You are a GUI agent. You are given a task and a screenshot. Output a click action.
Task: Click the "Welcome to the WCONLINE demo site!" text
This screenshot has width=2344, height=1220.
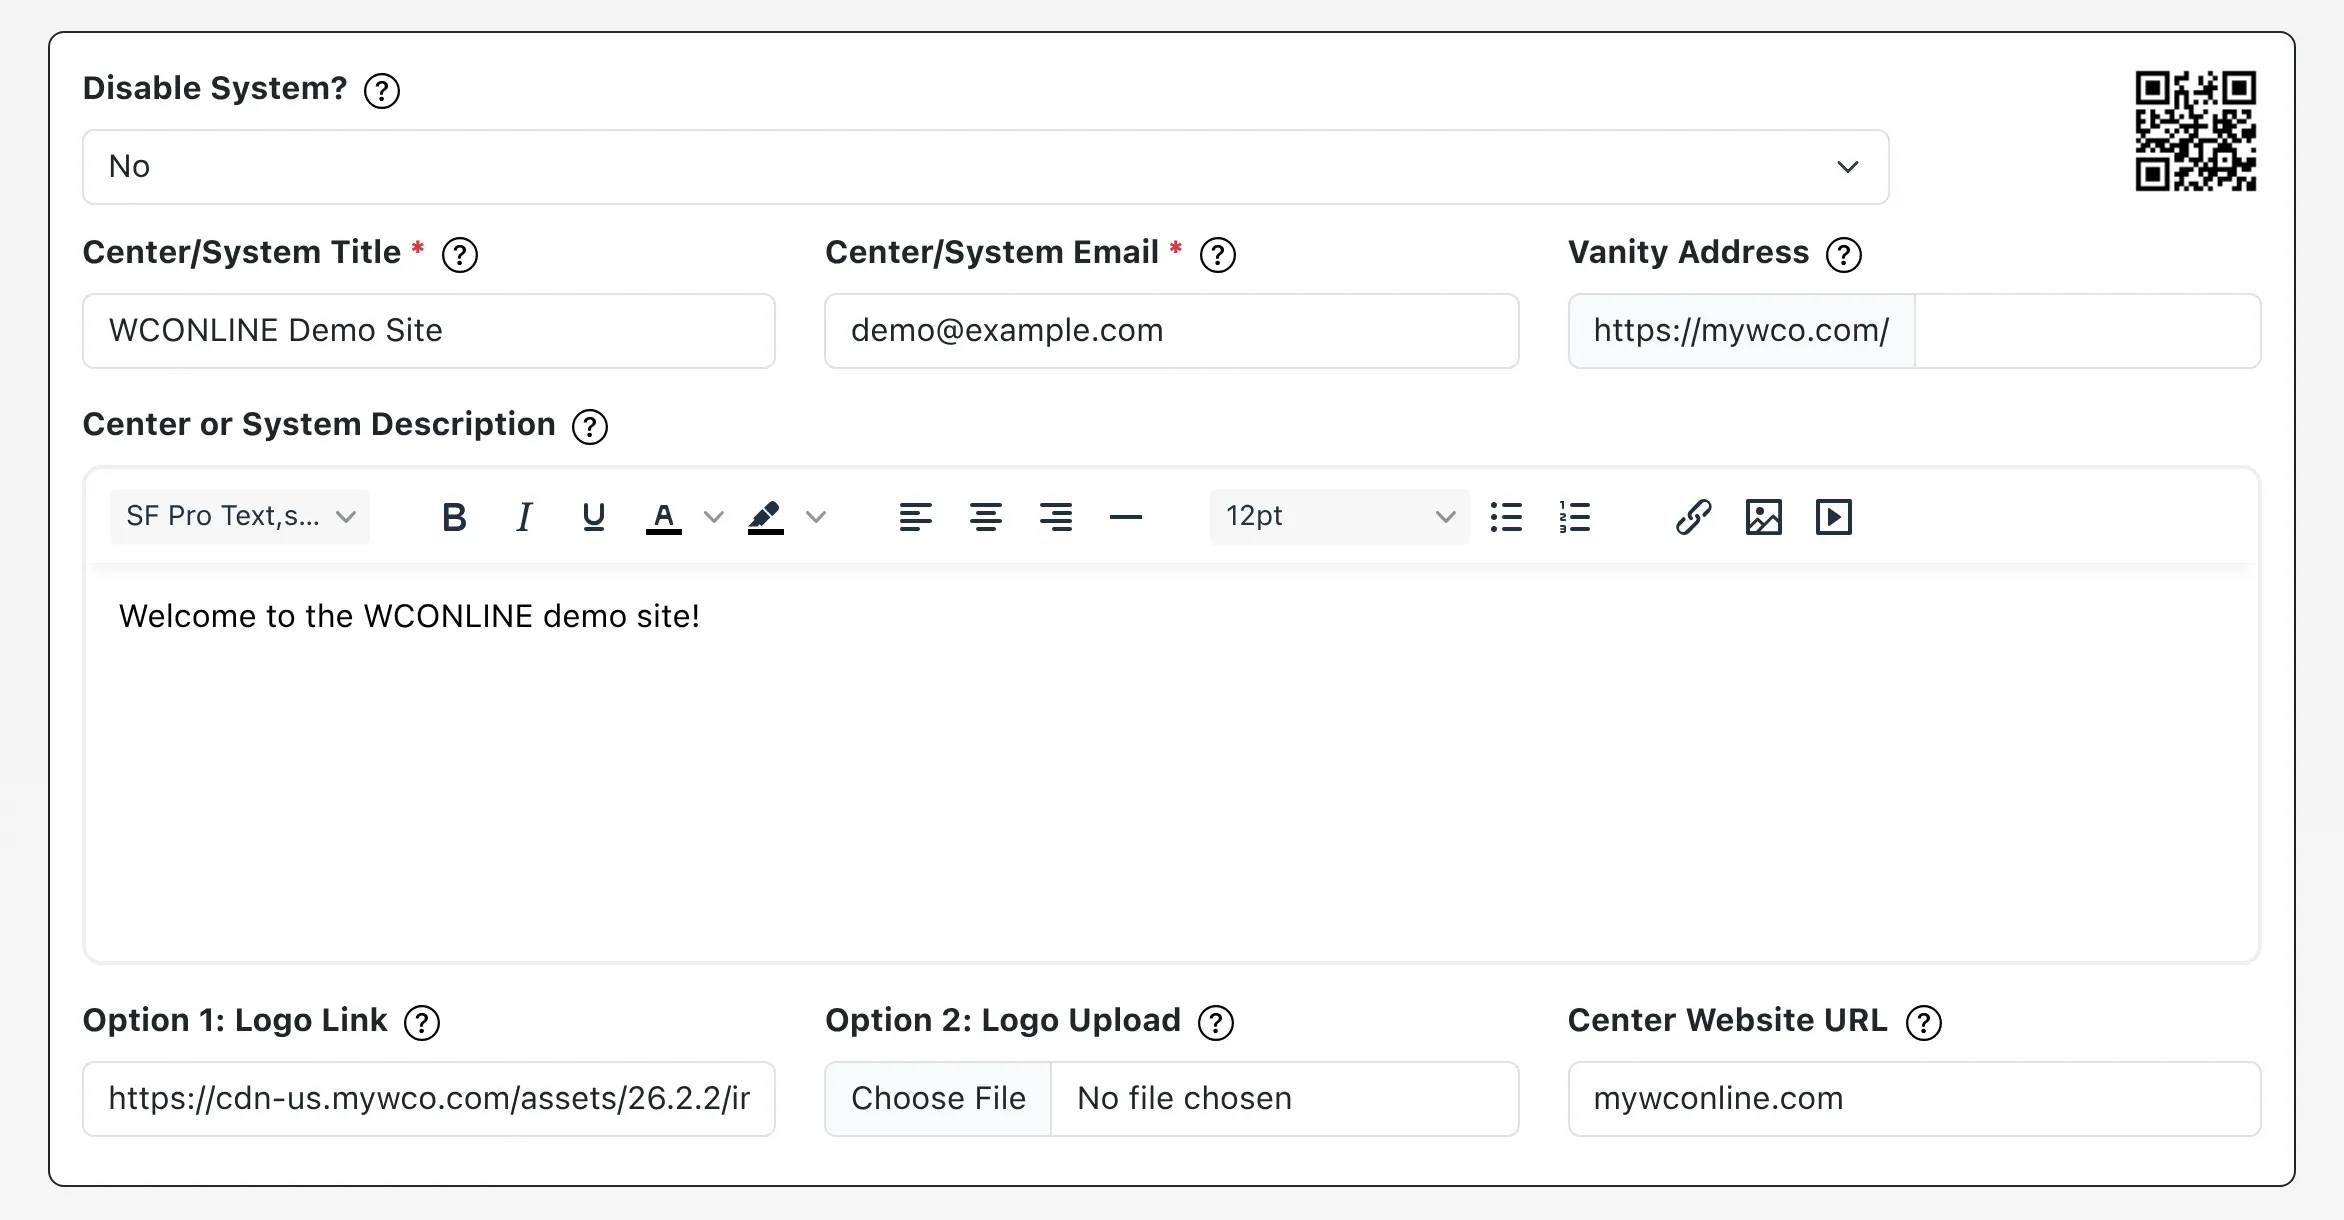tap(409, 616)
